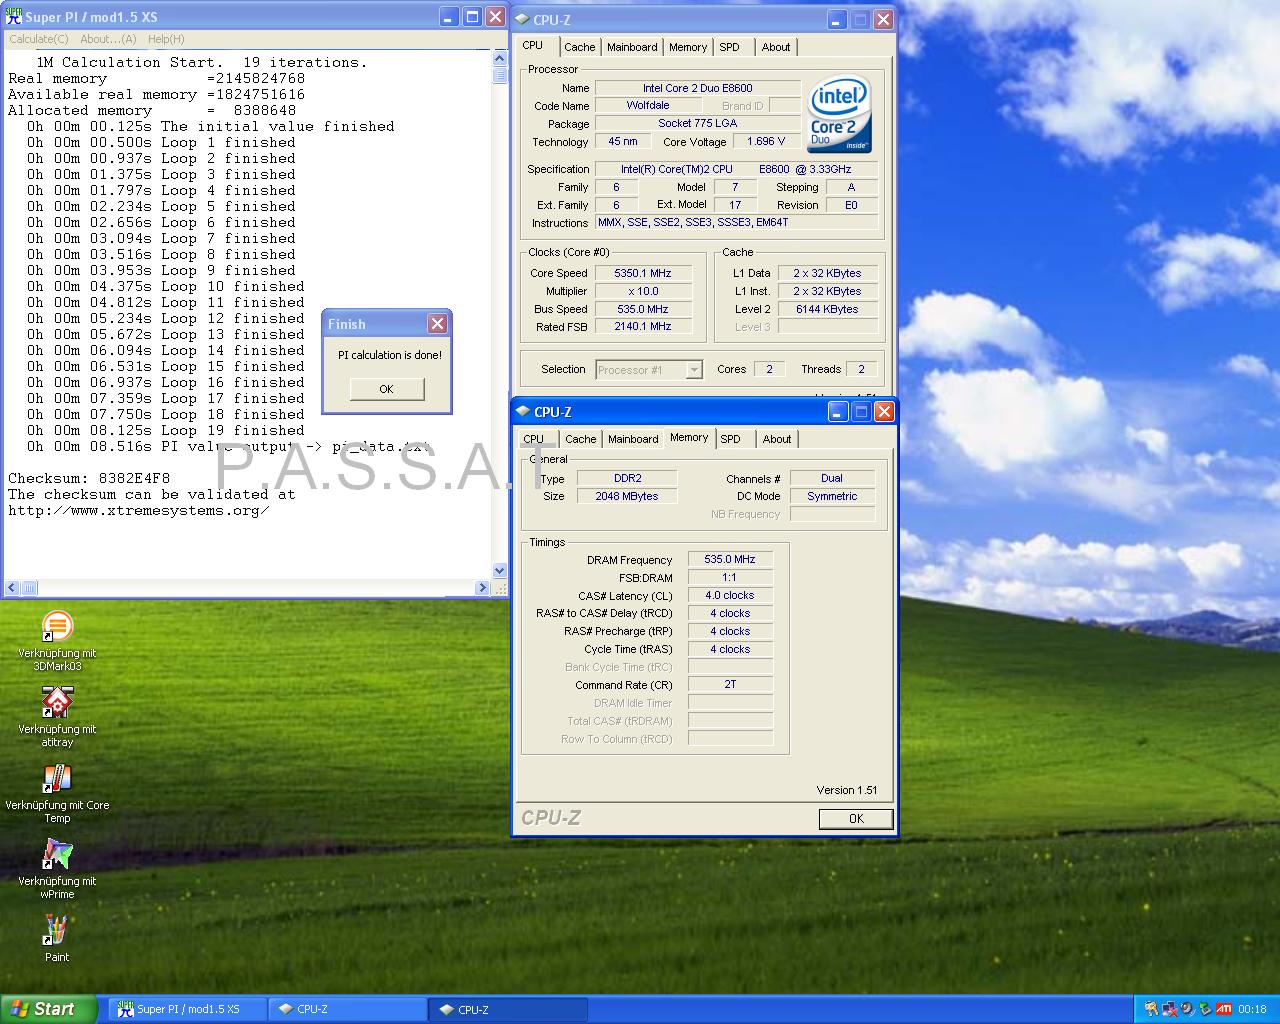Click the CAS# Latency 4.0 clocks value
The height and width of the screenshot is (1024, 1280).
730,595
